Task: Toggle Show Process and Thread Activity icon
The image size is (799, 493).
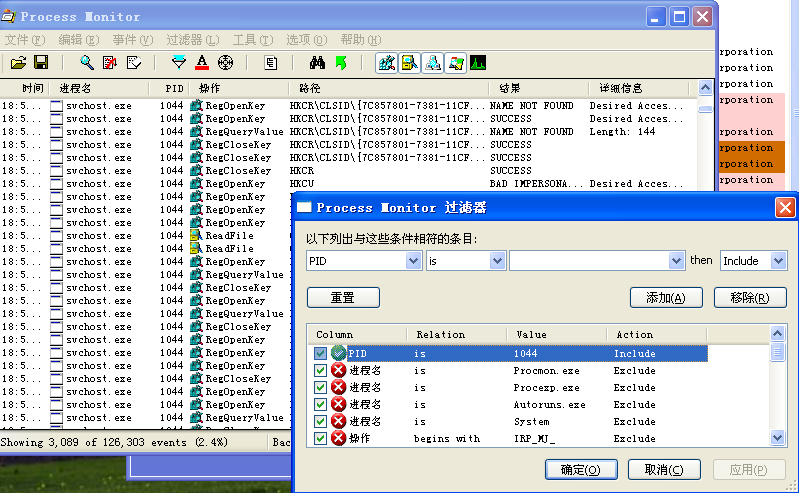Action: [x=456, y=63]
